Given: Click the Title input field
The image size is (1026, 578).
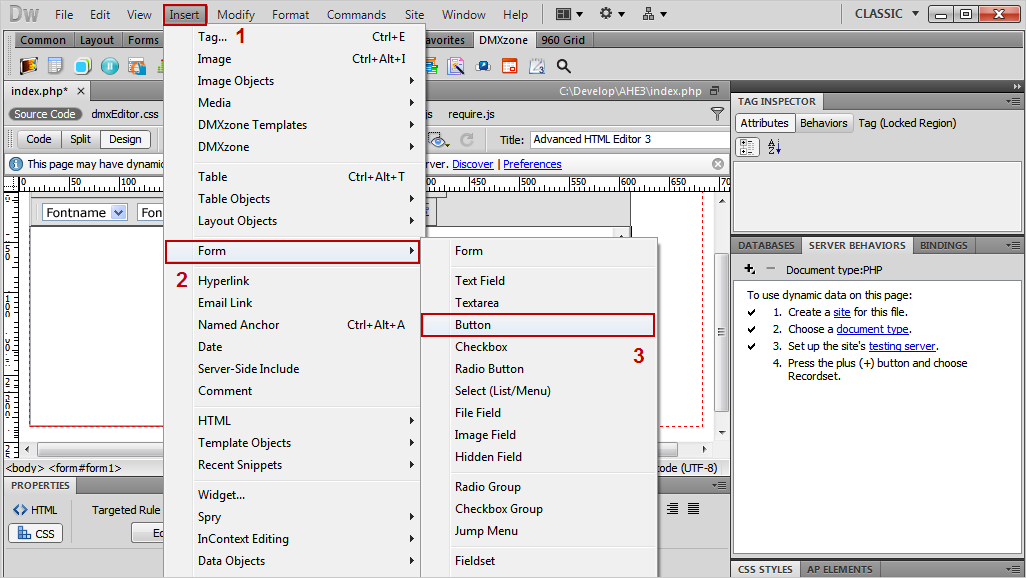Looking at the screenshot, I should (x=628, y=139).
